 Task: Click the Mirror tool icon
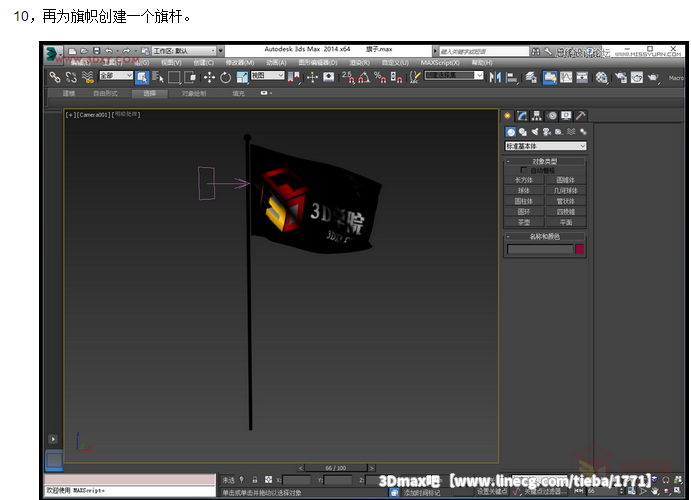pos(495,78)
